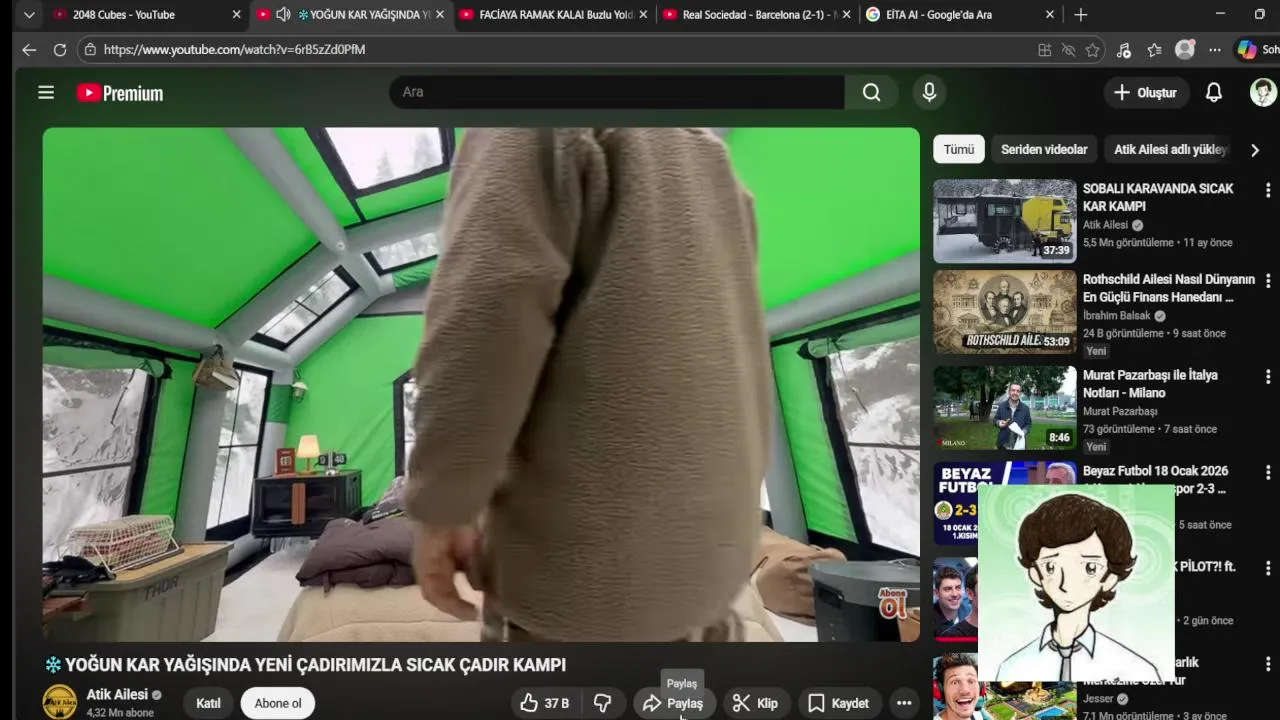Open options for Beyaz Futbol video
This screenshot has width=1280, height=720.
click(x=1268, y=473)
